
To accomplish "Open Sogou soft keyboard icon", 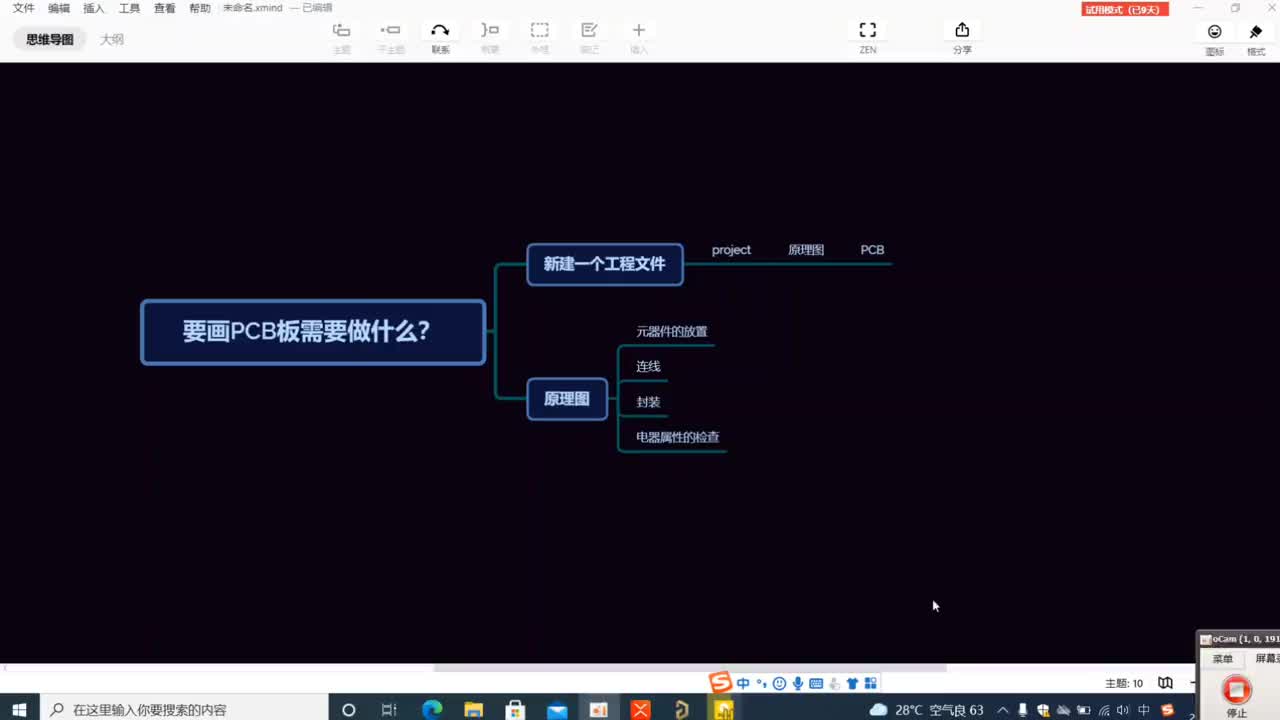I will tap(816, 684).
